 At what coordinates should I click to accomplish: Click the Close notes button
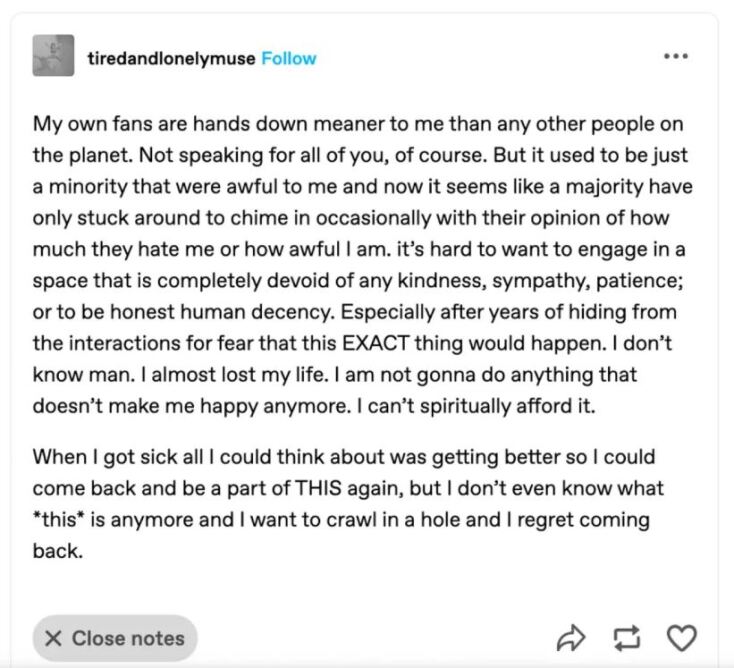click(x=115, y=638)
